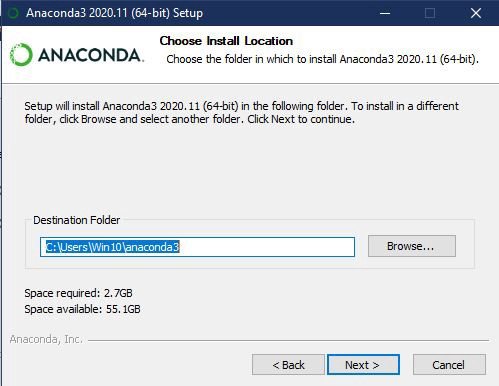Viewport: 499px width, 386px height.
Task: Click the Anaconda icon in the title bar
Action: click(14, 13)
